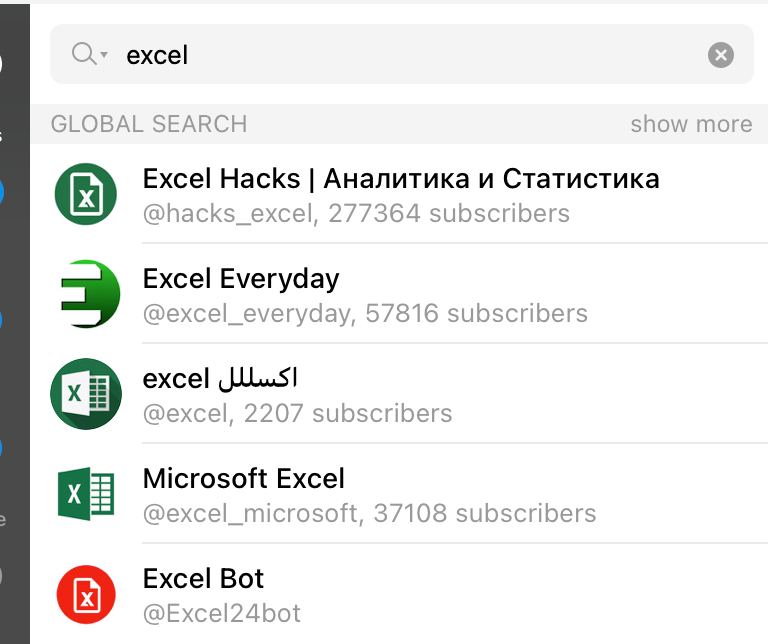
Task: Clear the search text with X button
Action: [x=721, y=55]
